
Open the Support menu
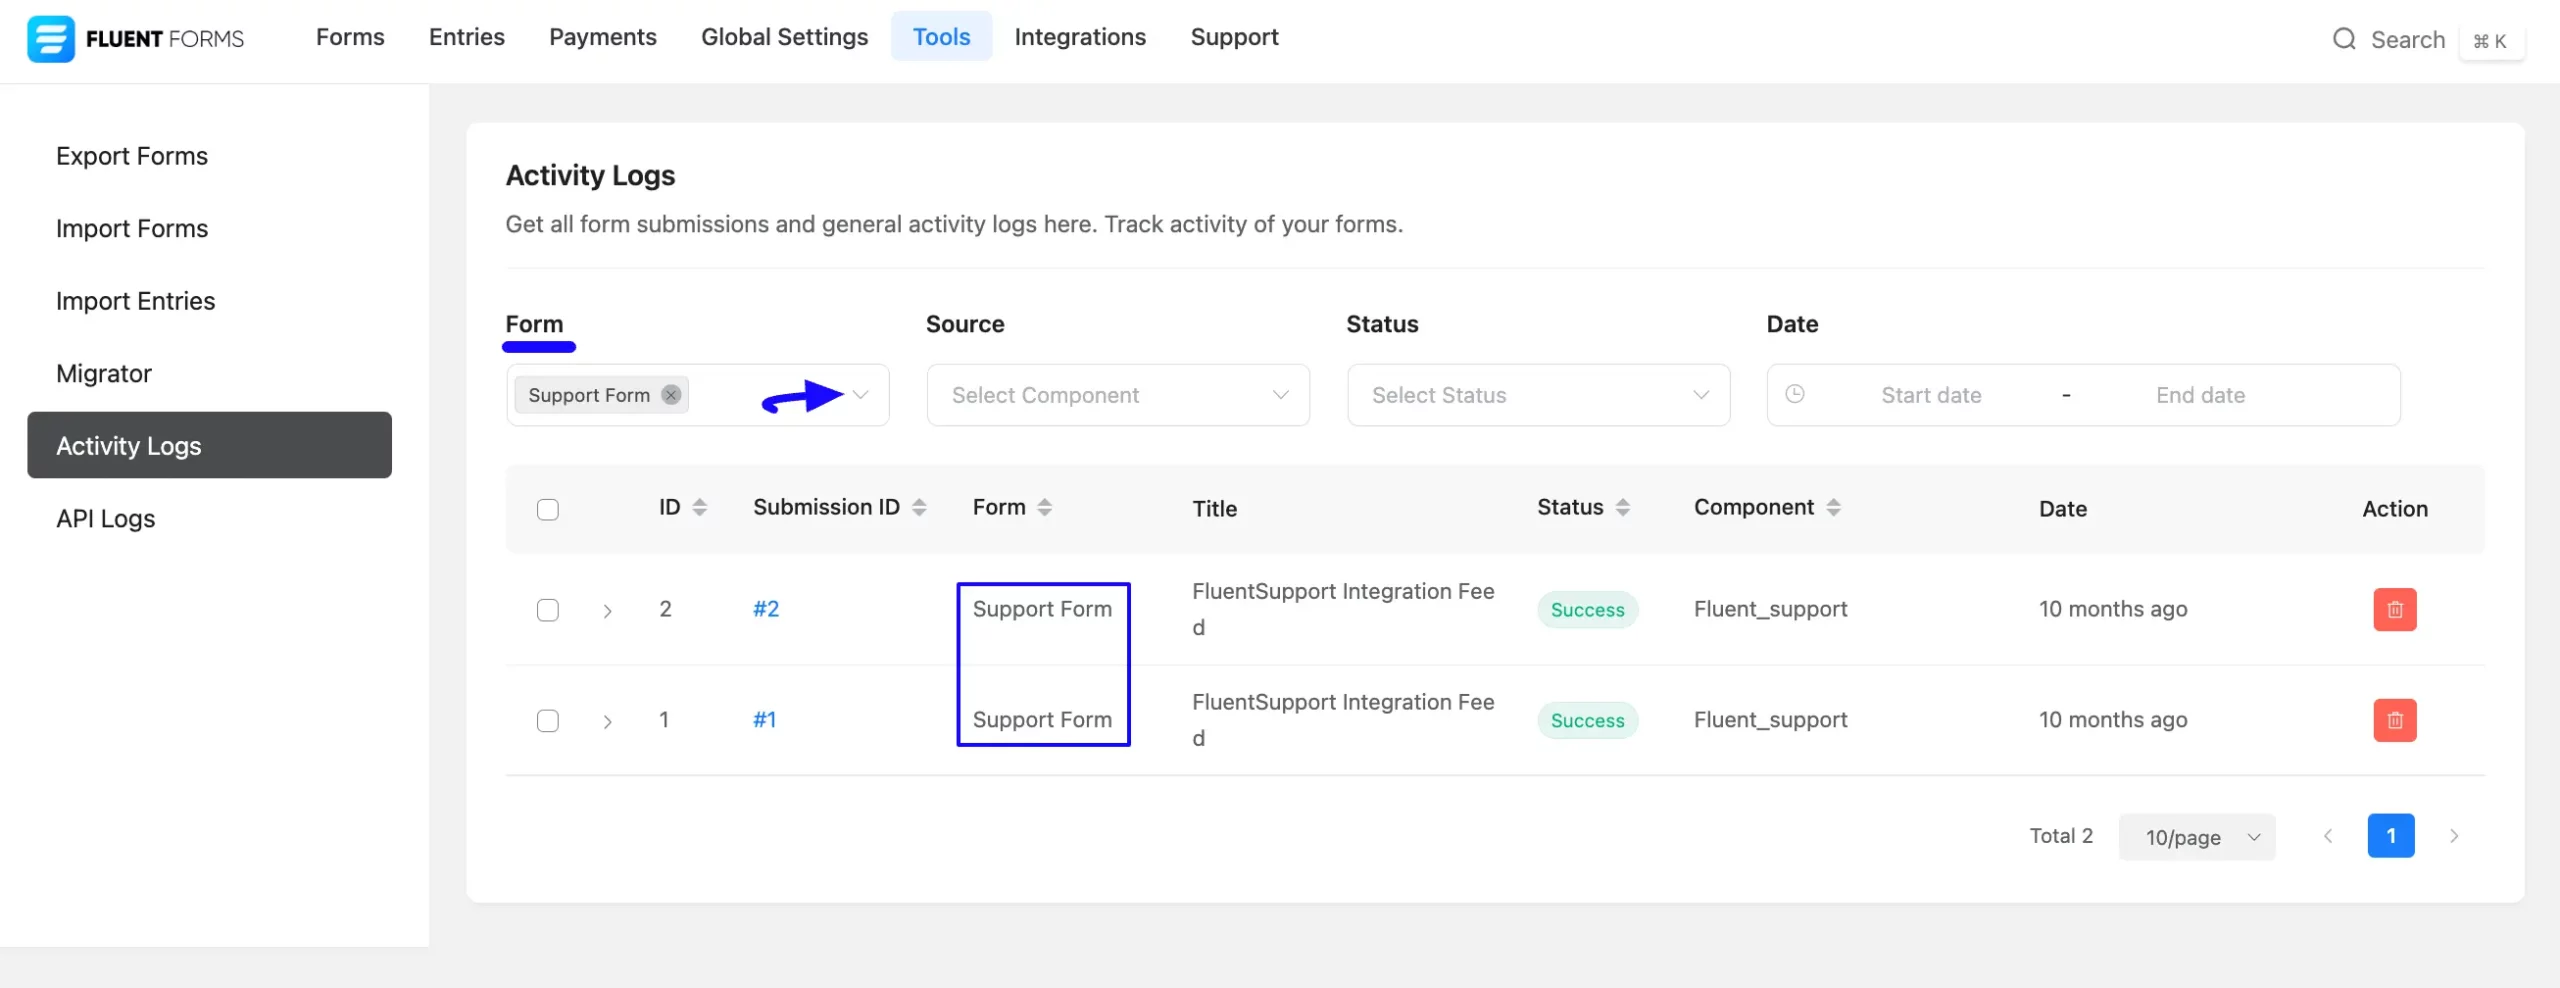click(1234, 37)
